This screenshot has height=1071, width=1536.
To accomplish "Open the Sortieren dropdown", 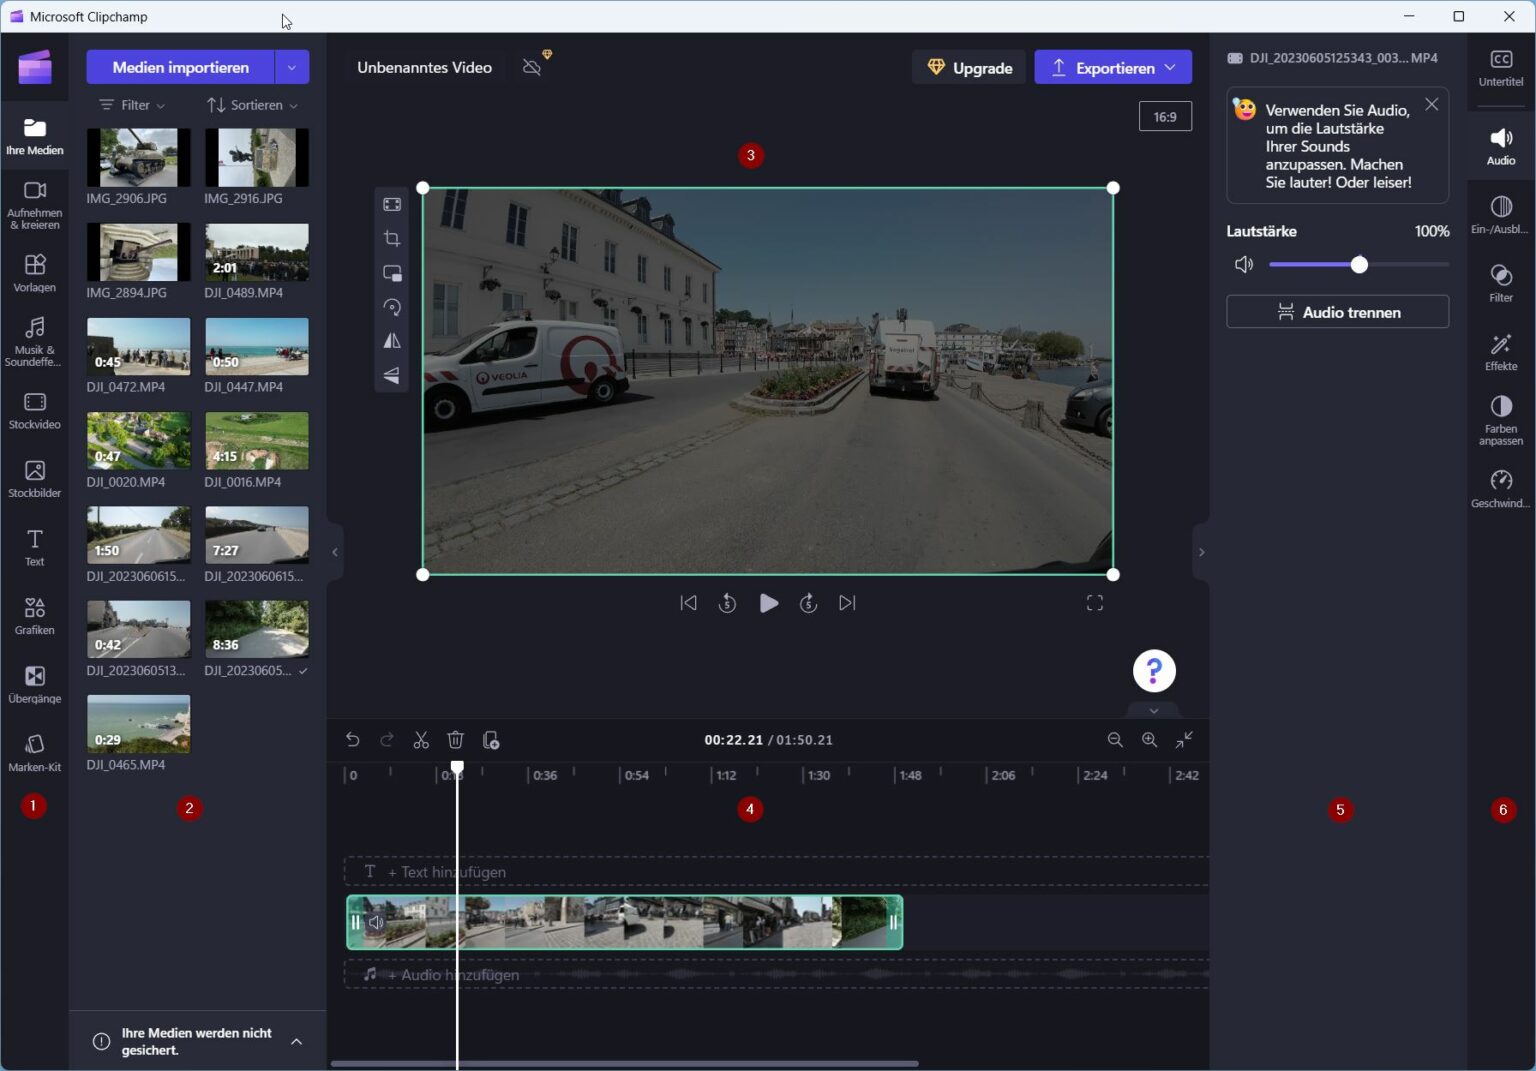I will (x=251, y=104).
